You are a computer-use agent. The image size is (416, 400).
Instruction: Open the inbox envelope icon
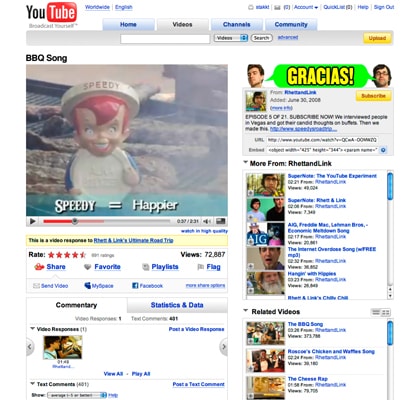click(x=277, y=7)
